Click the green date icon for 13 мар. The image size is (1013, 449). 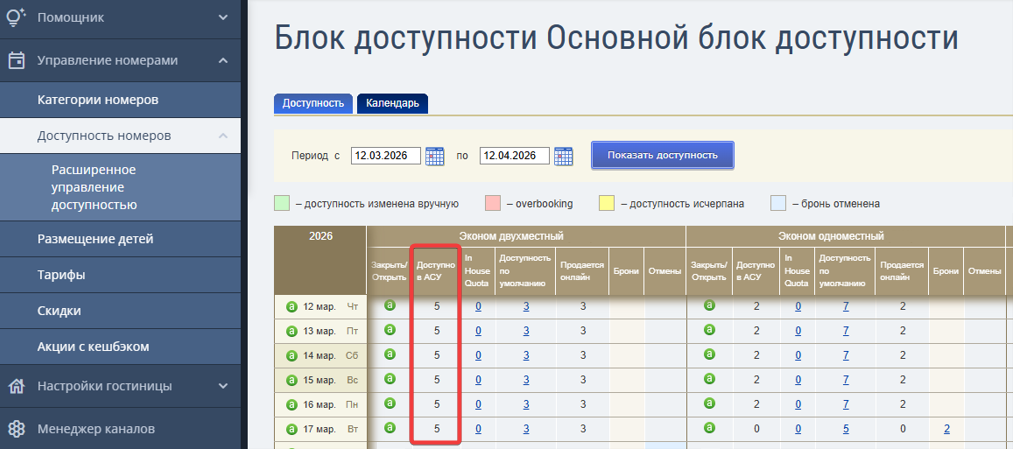291,331
